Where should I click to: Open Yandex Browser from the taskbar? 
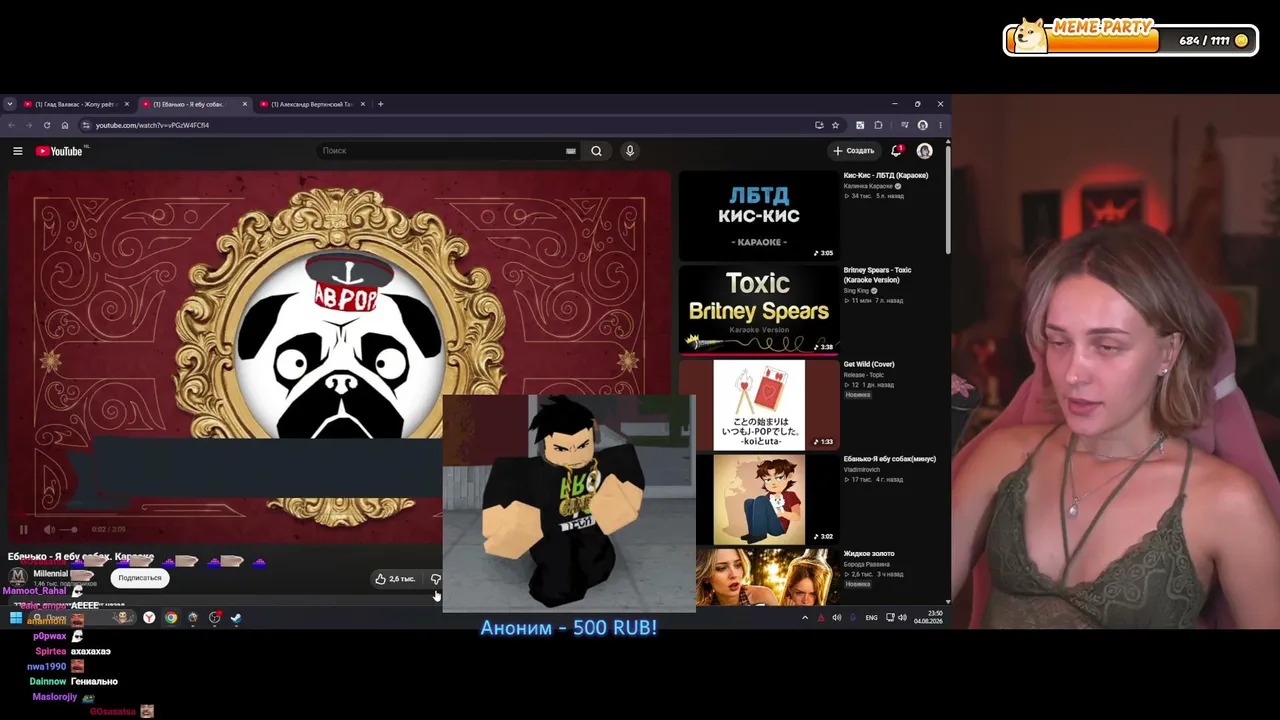(149, 618)
